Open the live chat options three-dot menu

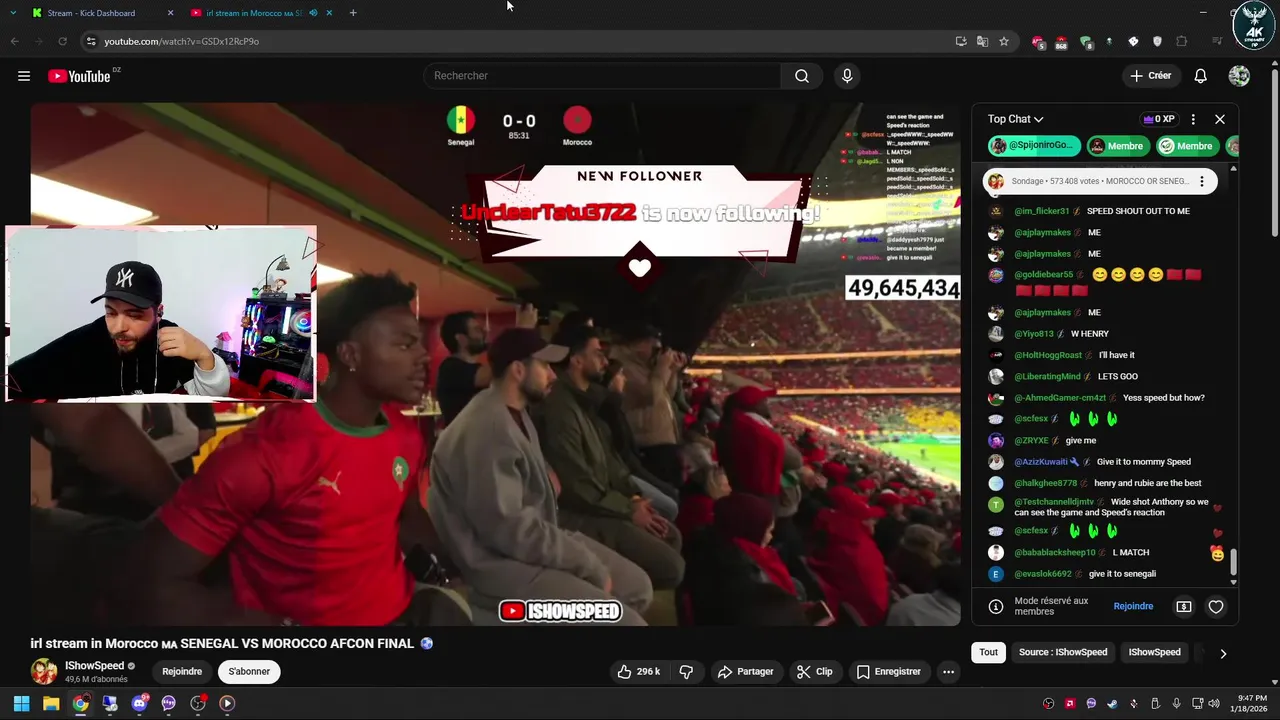pyautogui.click(x=1192, y=119)
